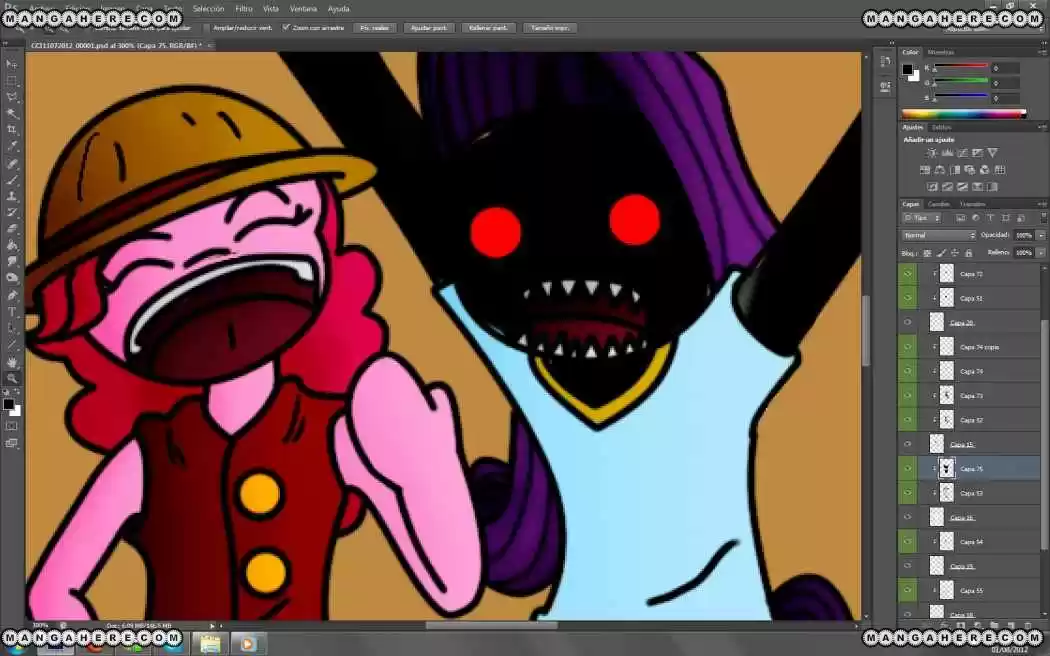Switch to the Trazados tab
The height and width of the screenshot is (656, 1050).
click(x=972, y=204)
